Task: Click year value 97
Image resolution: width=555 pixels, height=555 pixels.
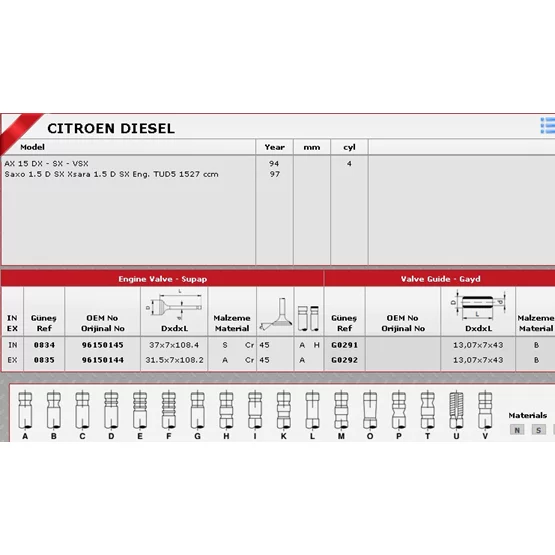Action: (x=275, y=174)
